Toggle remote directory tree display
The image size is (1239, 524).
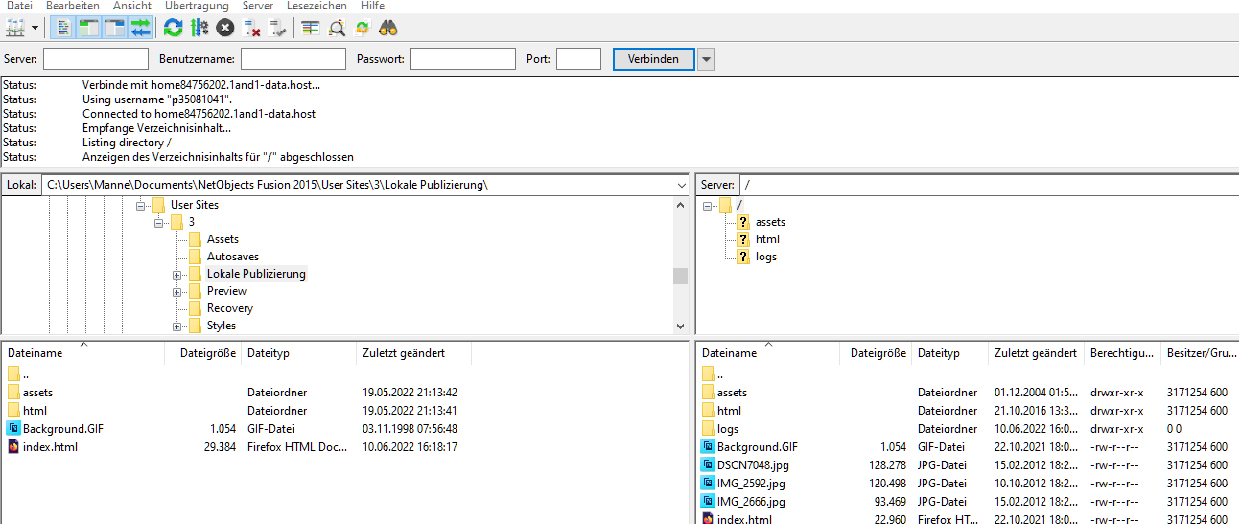click(x=114, y=27)
